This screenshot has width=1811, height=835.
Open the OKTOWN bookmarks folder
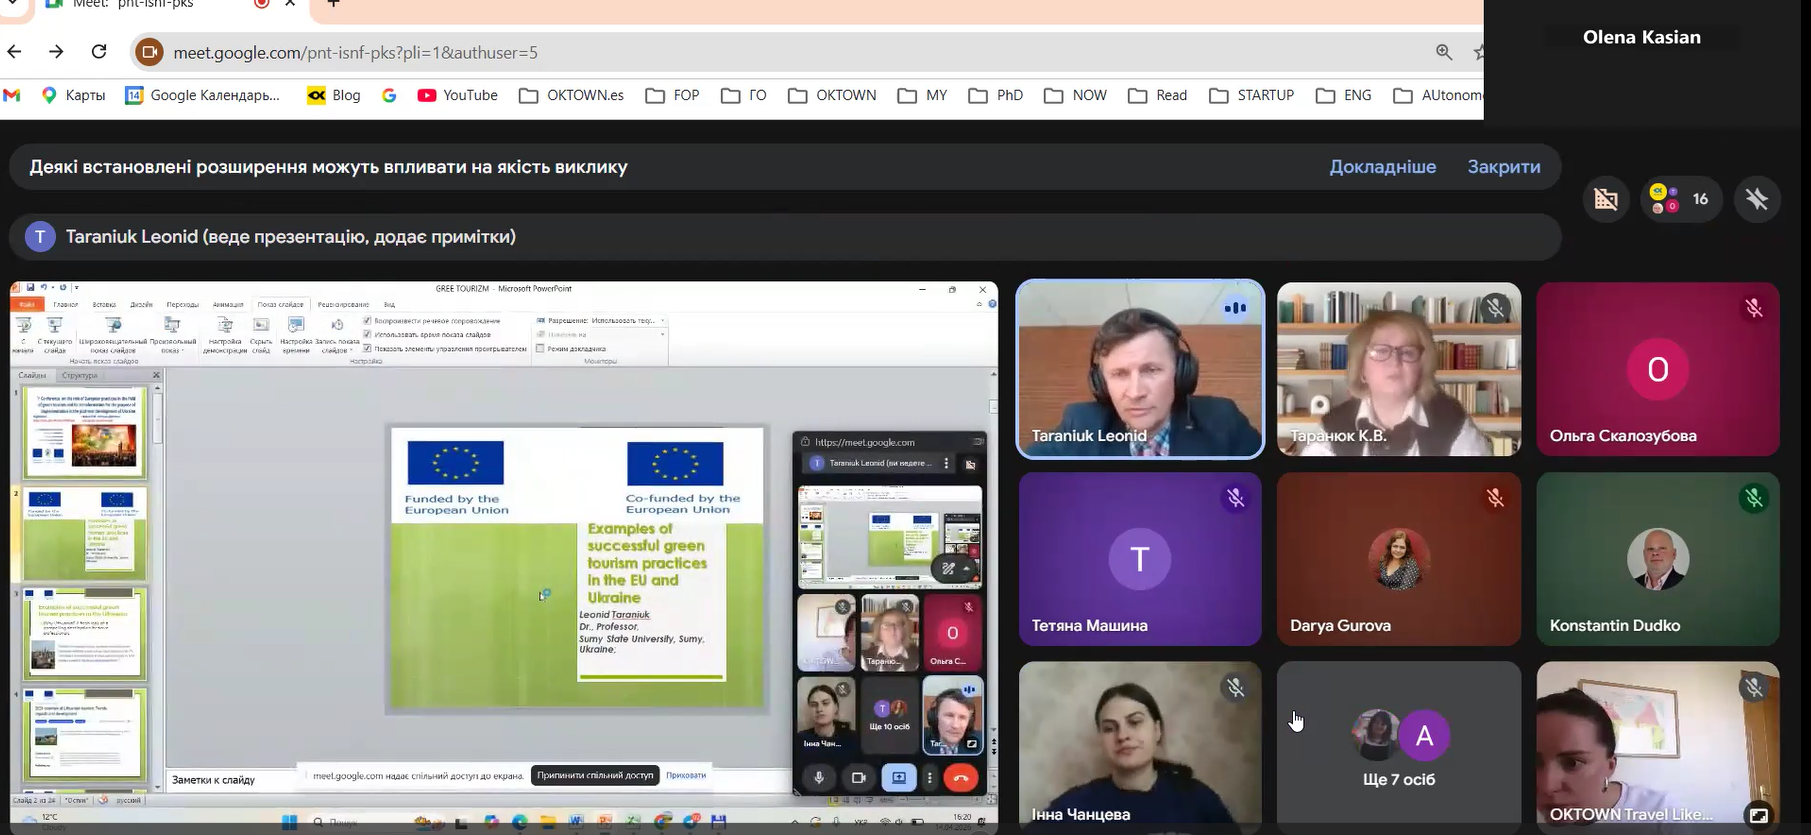(x=832, y=95)
